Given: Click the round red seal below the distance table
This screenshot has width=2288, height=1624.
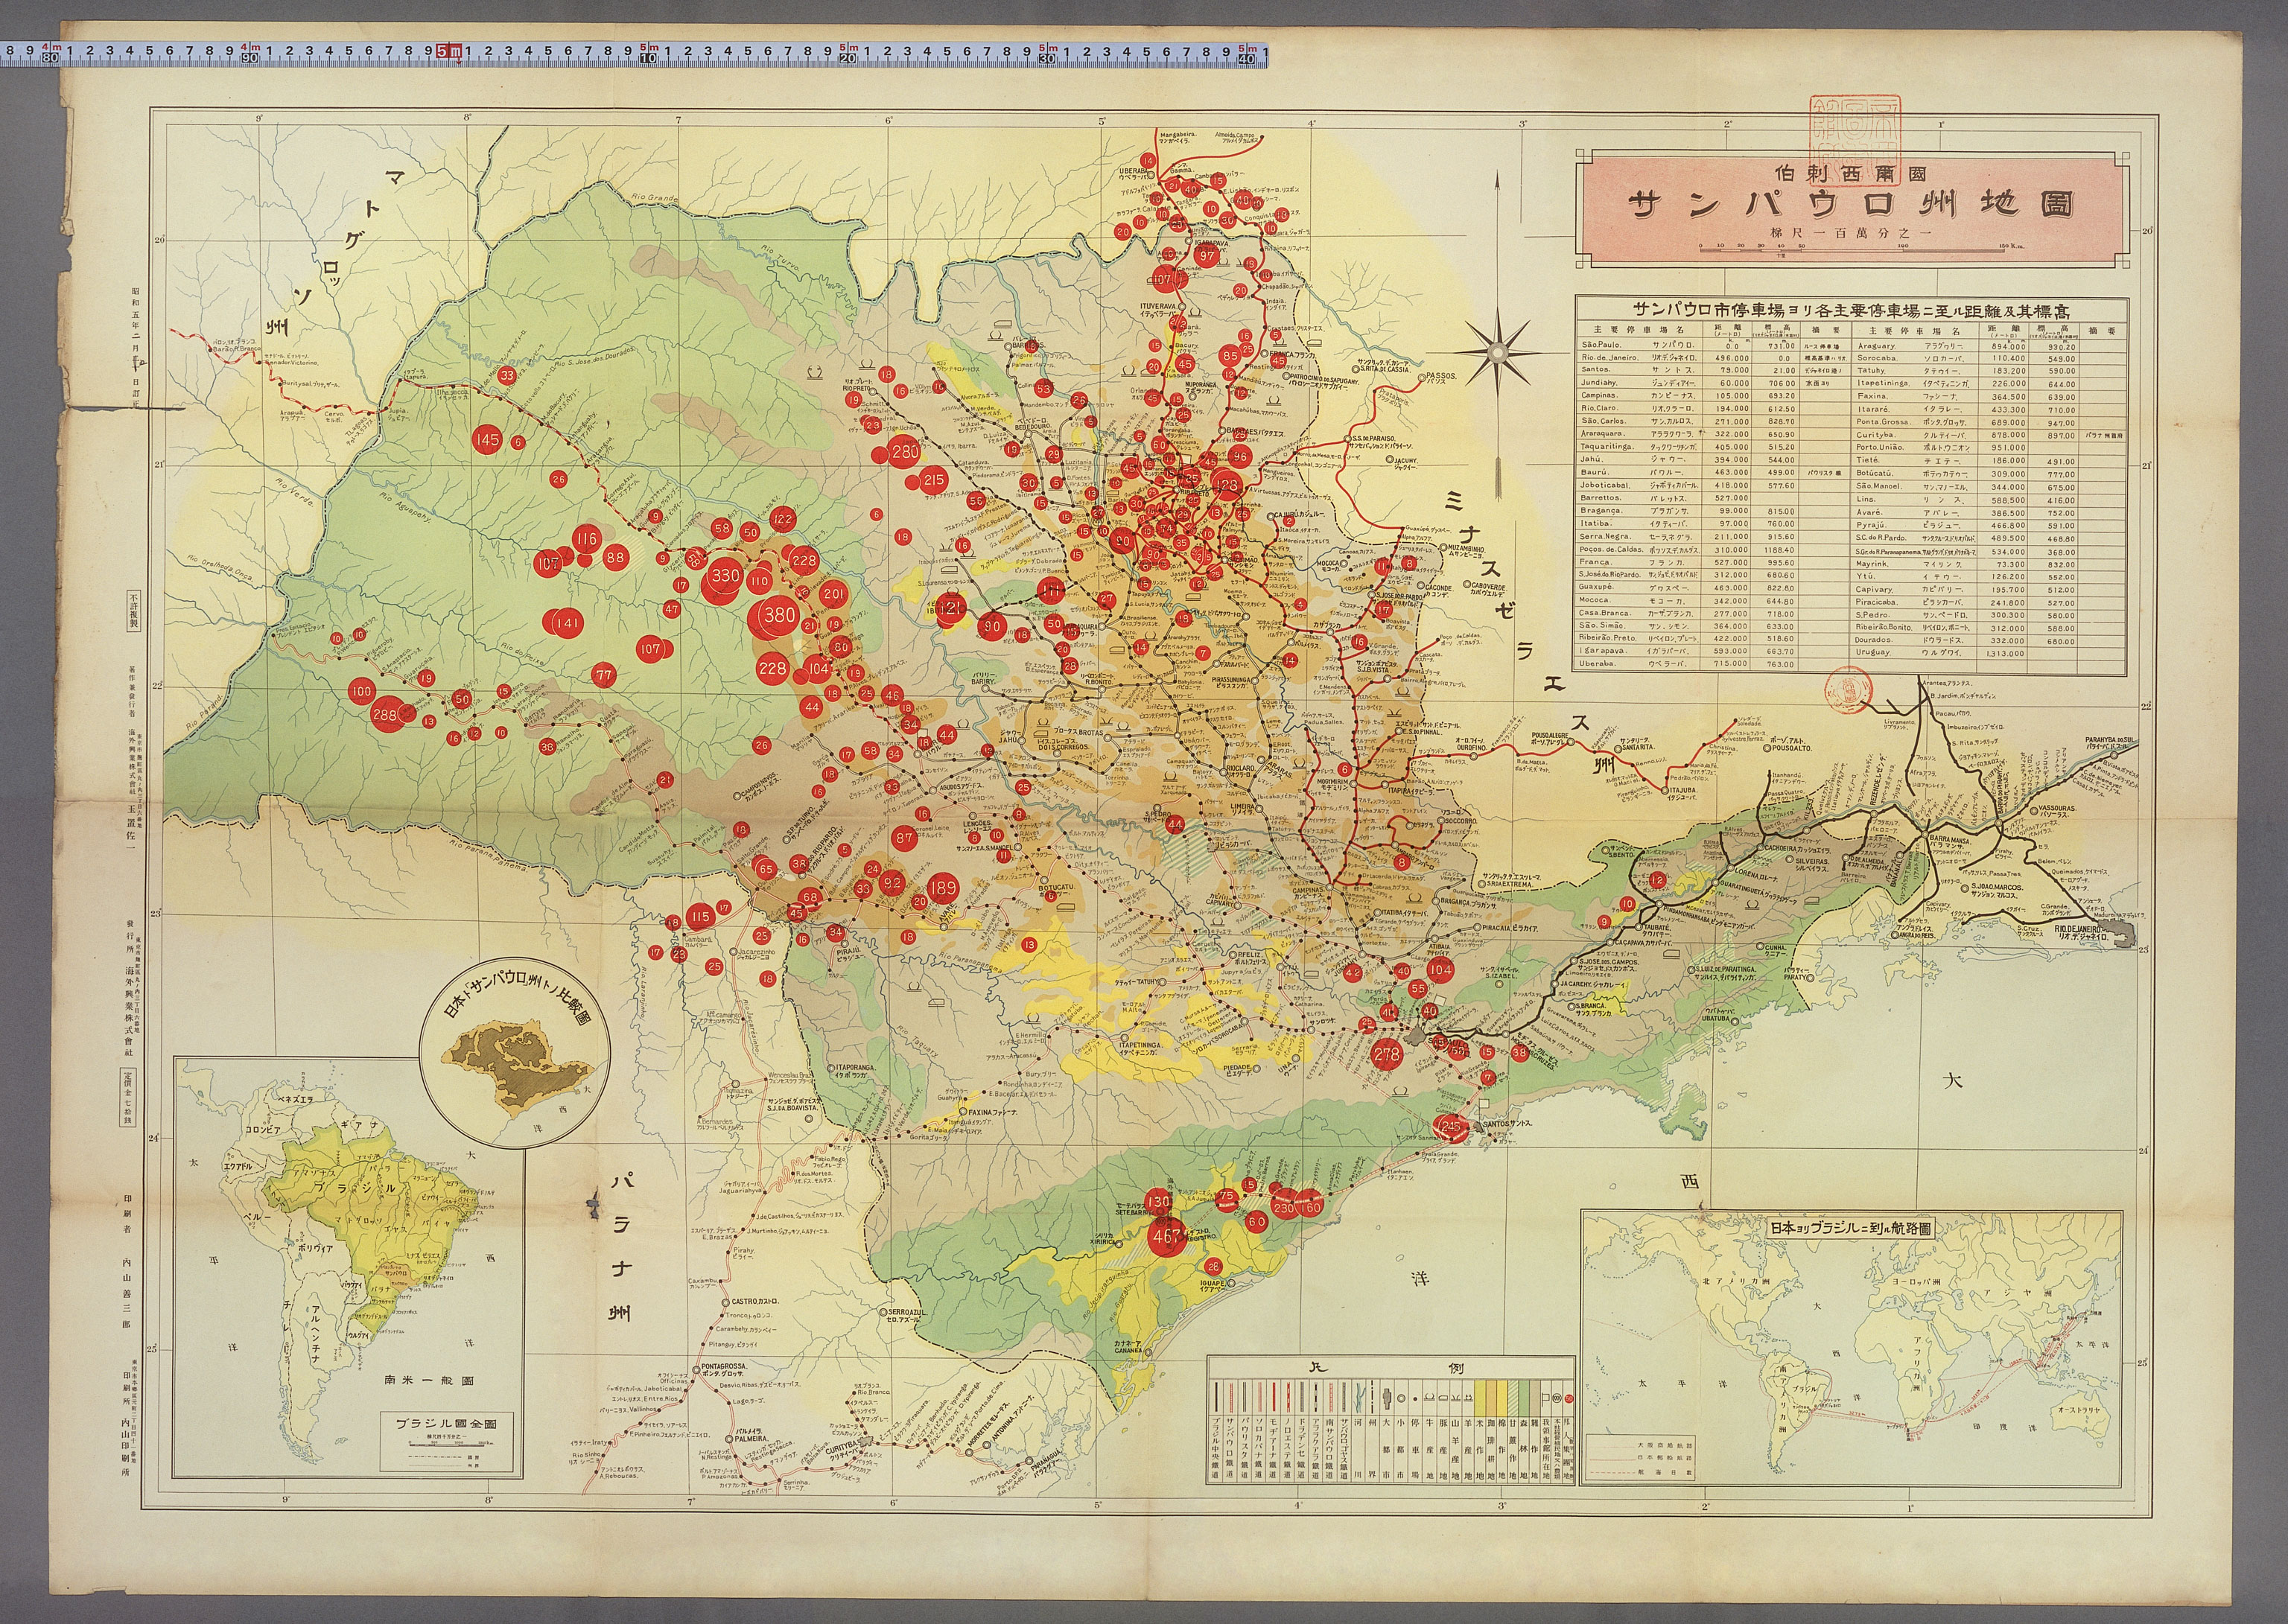Looking at the screenshot, I should [1849, 690].
